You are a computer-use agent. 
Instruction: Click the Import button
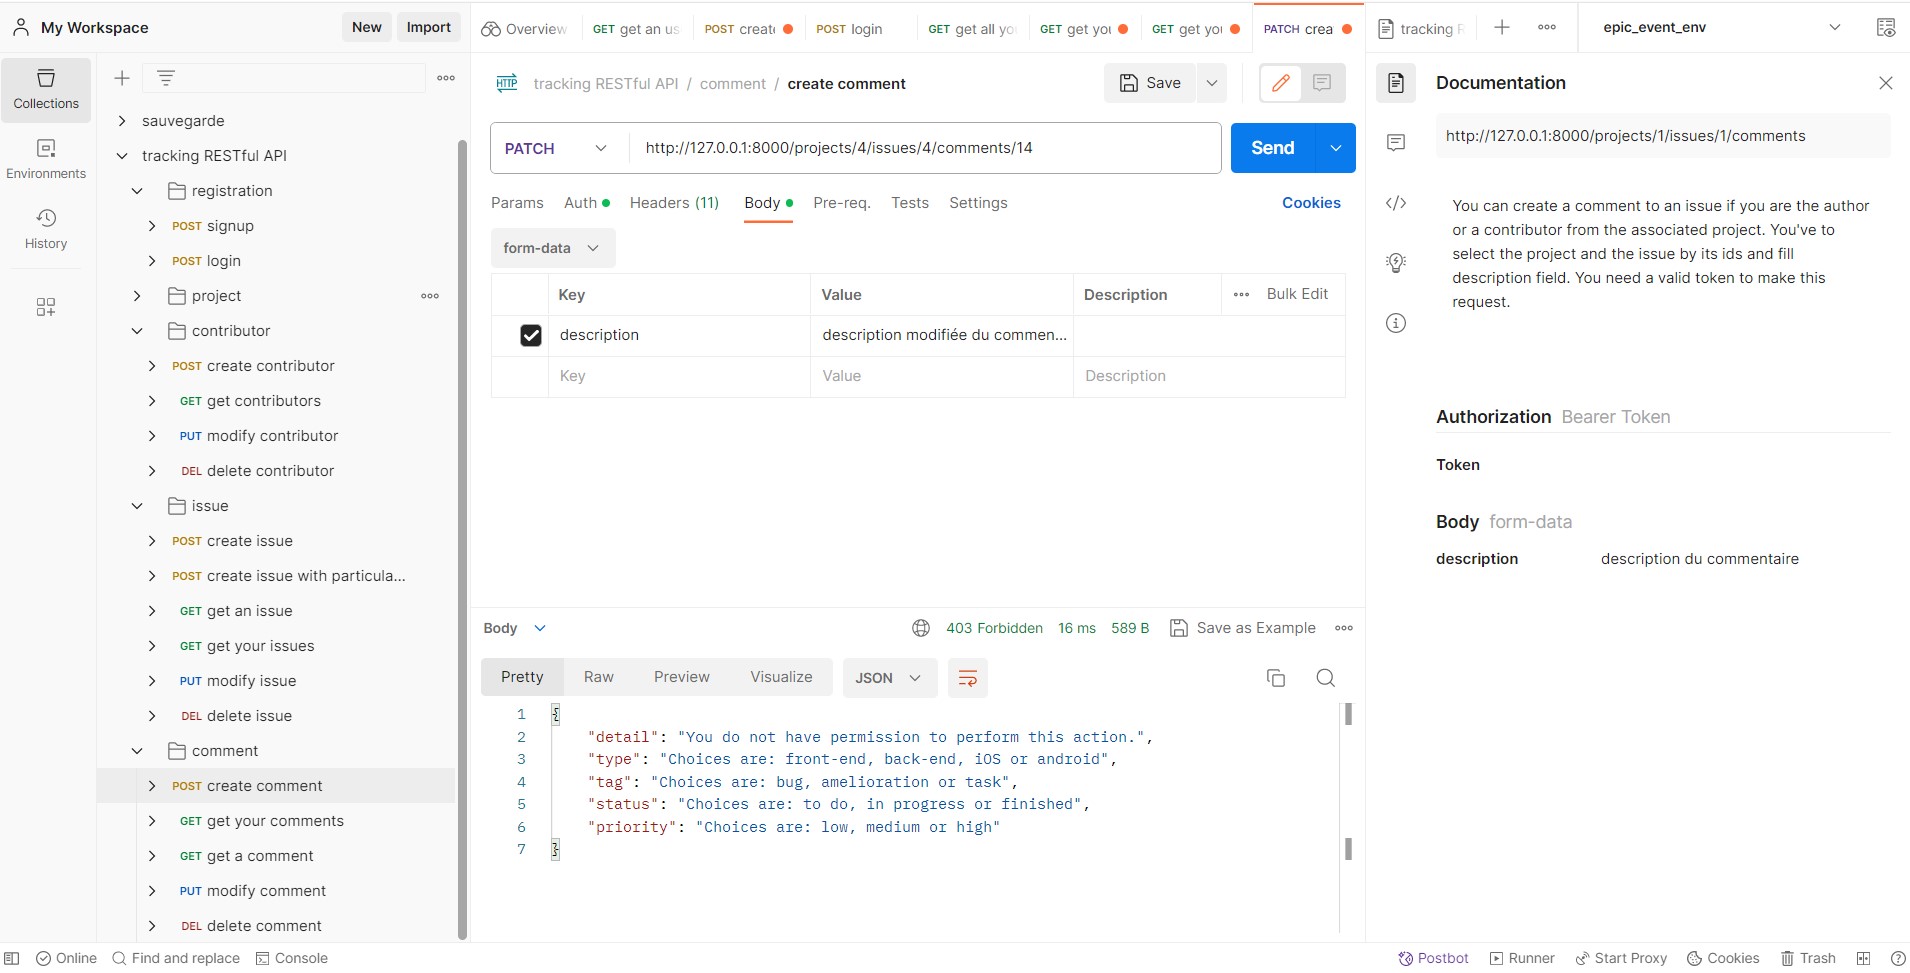(429, 27)
